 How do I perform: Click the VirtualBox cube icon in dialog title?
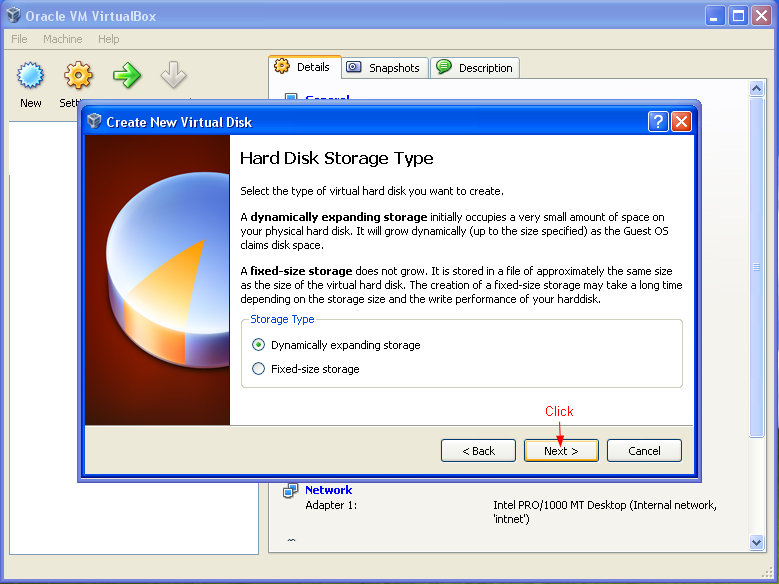(x=94, y=121)
